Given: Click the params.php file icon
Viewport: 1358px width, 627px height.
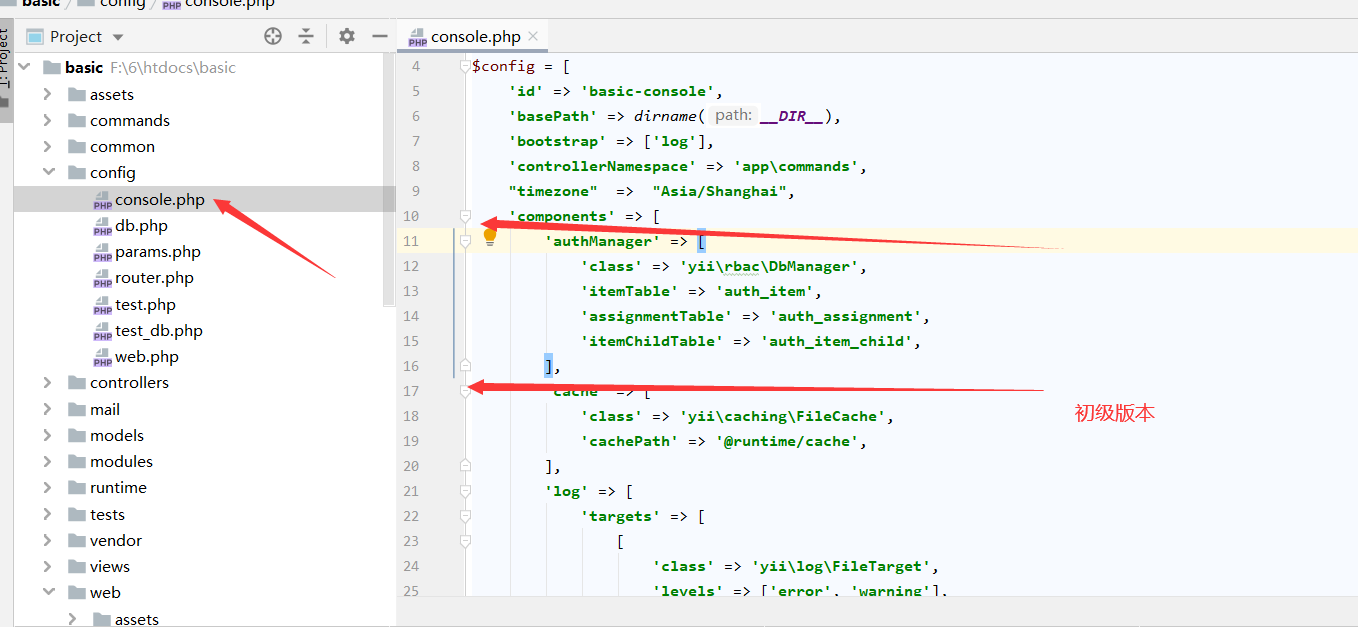Looking at the screenshot, I should [102, 252].
